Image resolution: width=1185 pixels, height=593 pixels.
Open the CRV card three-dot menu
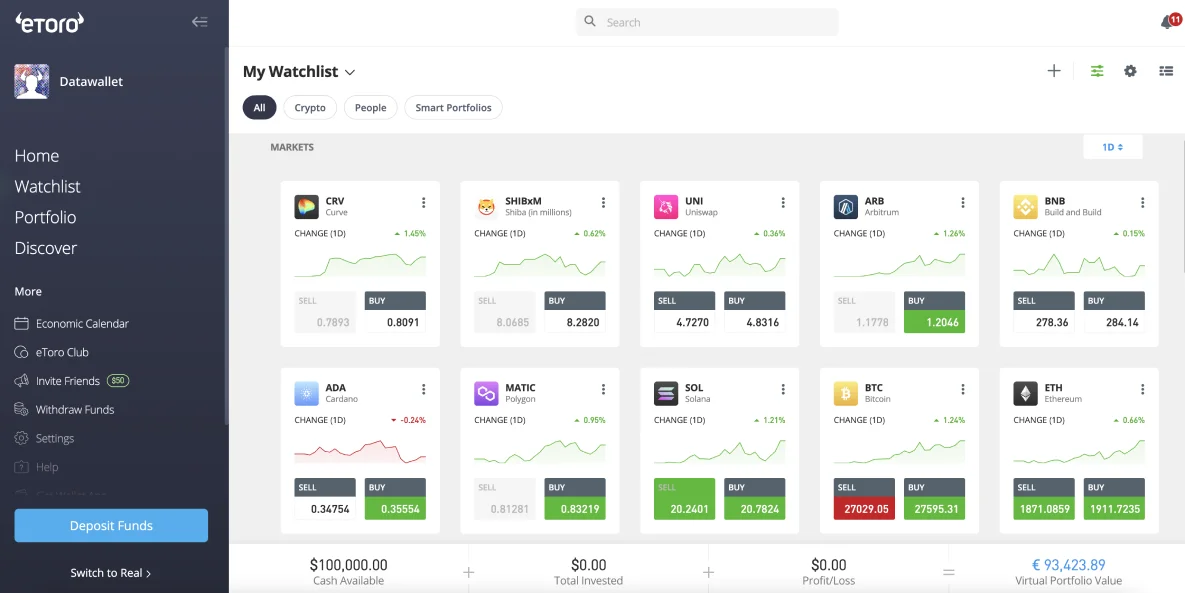pyautogui.click(x=423, y=202)
